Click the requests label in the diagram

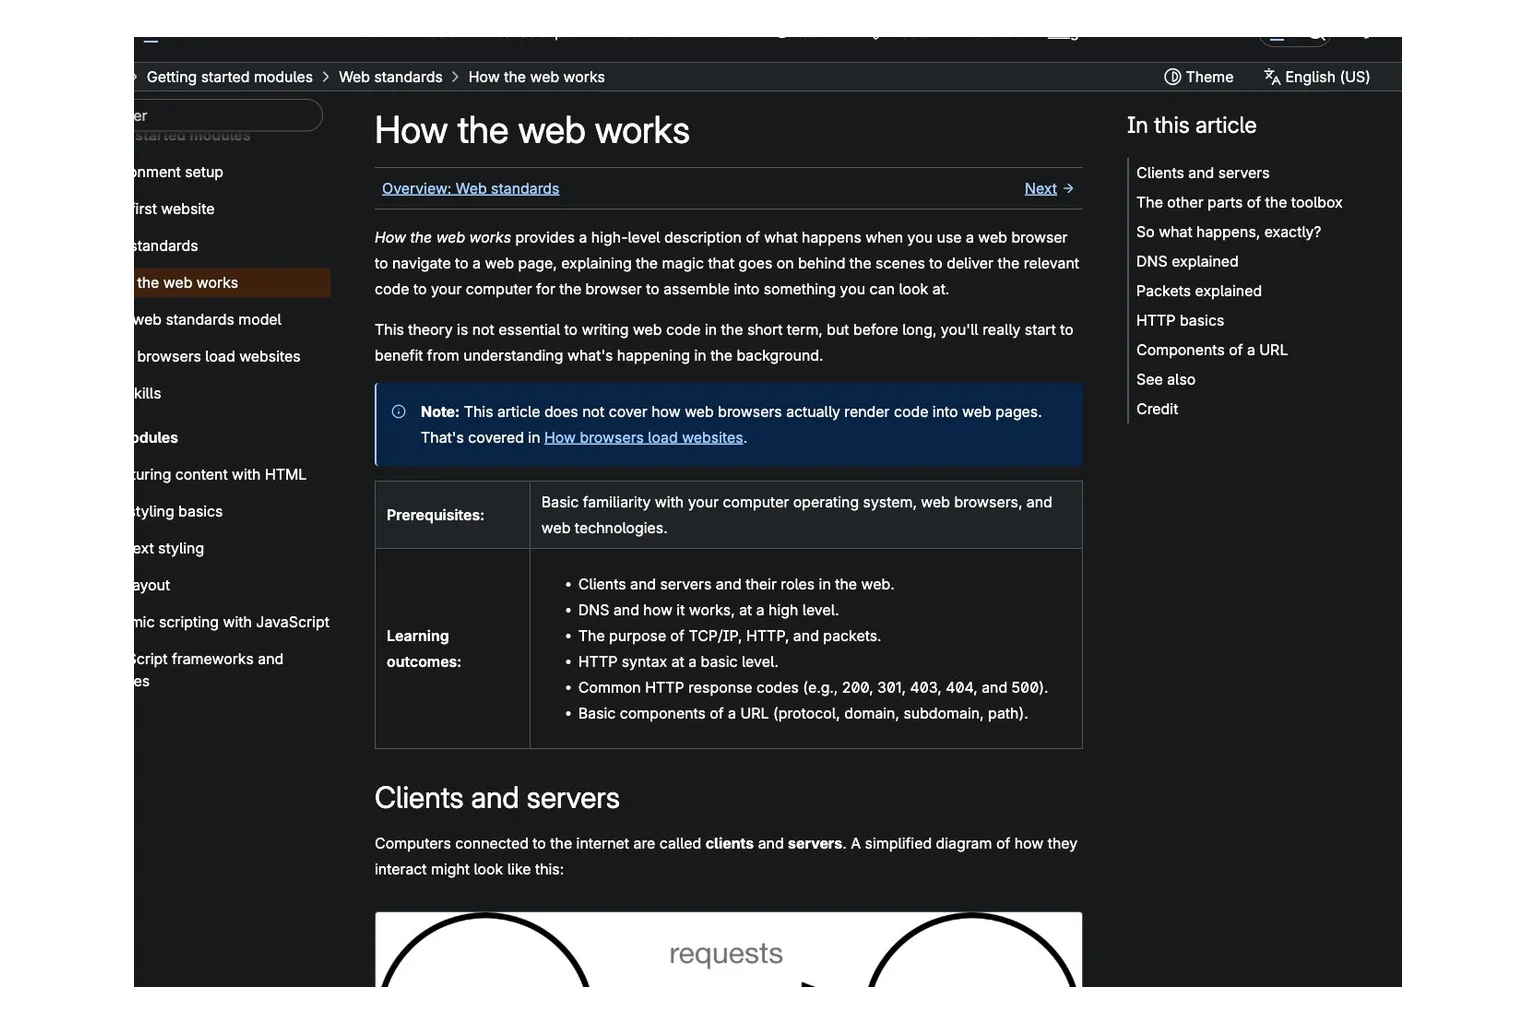726,954
